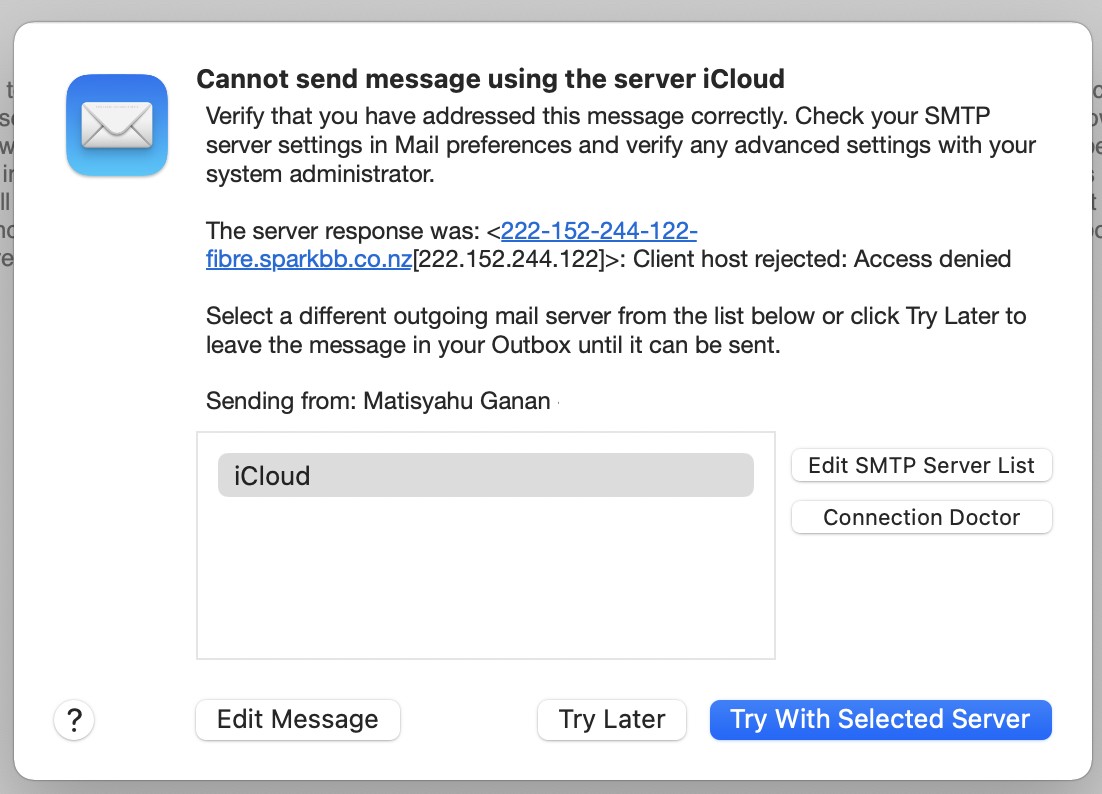Click the "Client host rejected: Access denied" text
1102x794 pixels.
click(822, 260)
